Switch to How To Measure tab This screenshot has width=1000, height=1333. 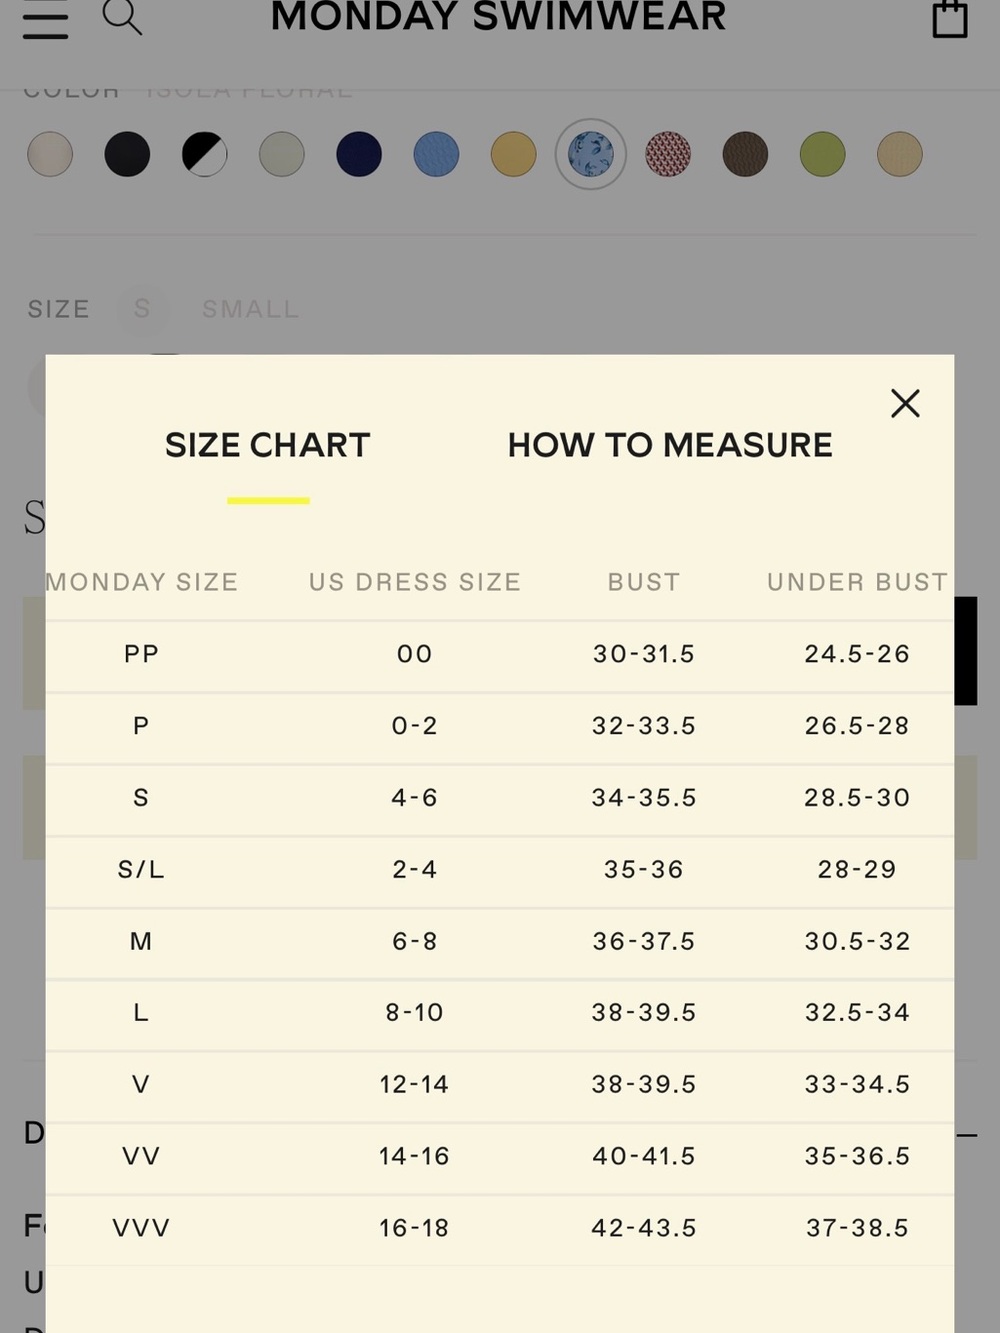(670, 445)
